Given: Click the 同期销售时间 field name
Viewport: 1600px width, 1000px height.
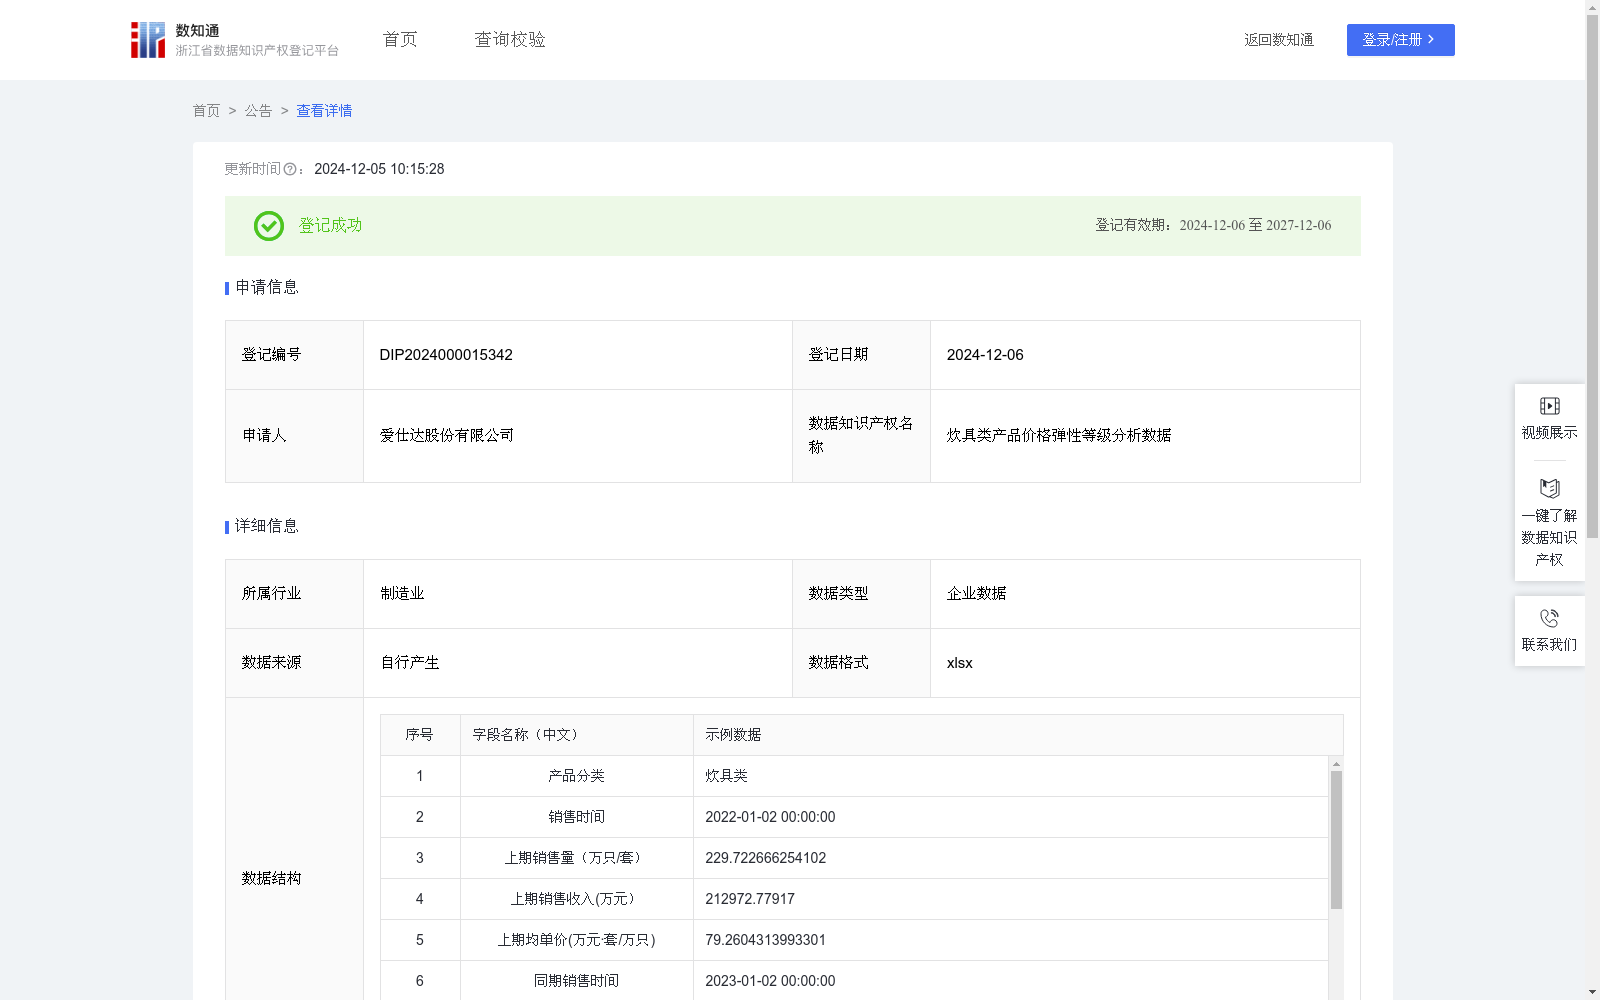Looking at the screenshot, I should [576, 981].
